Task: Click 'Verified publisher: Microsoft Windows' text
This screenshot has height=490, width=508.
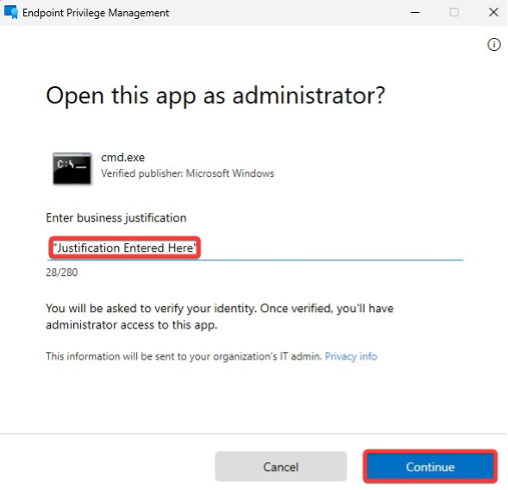Action: 187,173
